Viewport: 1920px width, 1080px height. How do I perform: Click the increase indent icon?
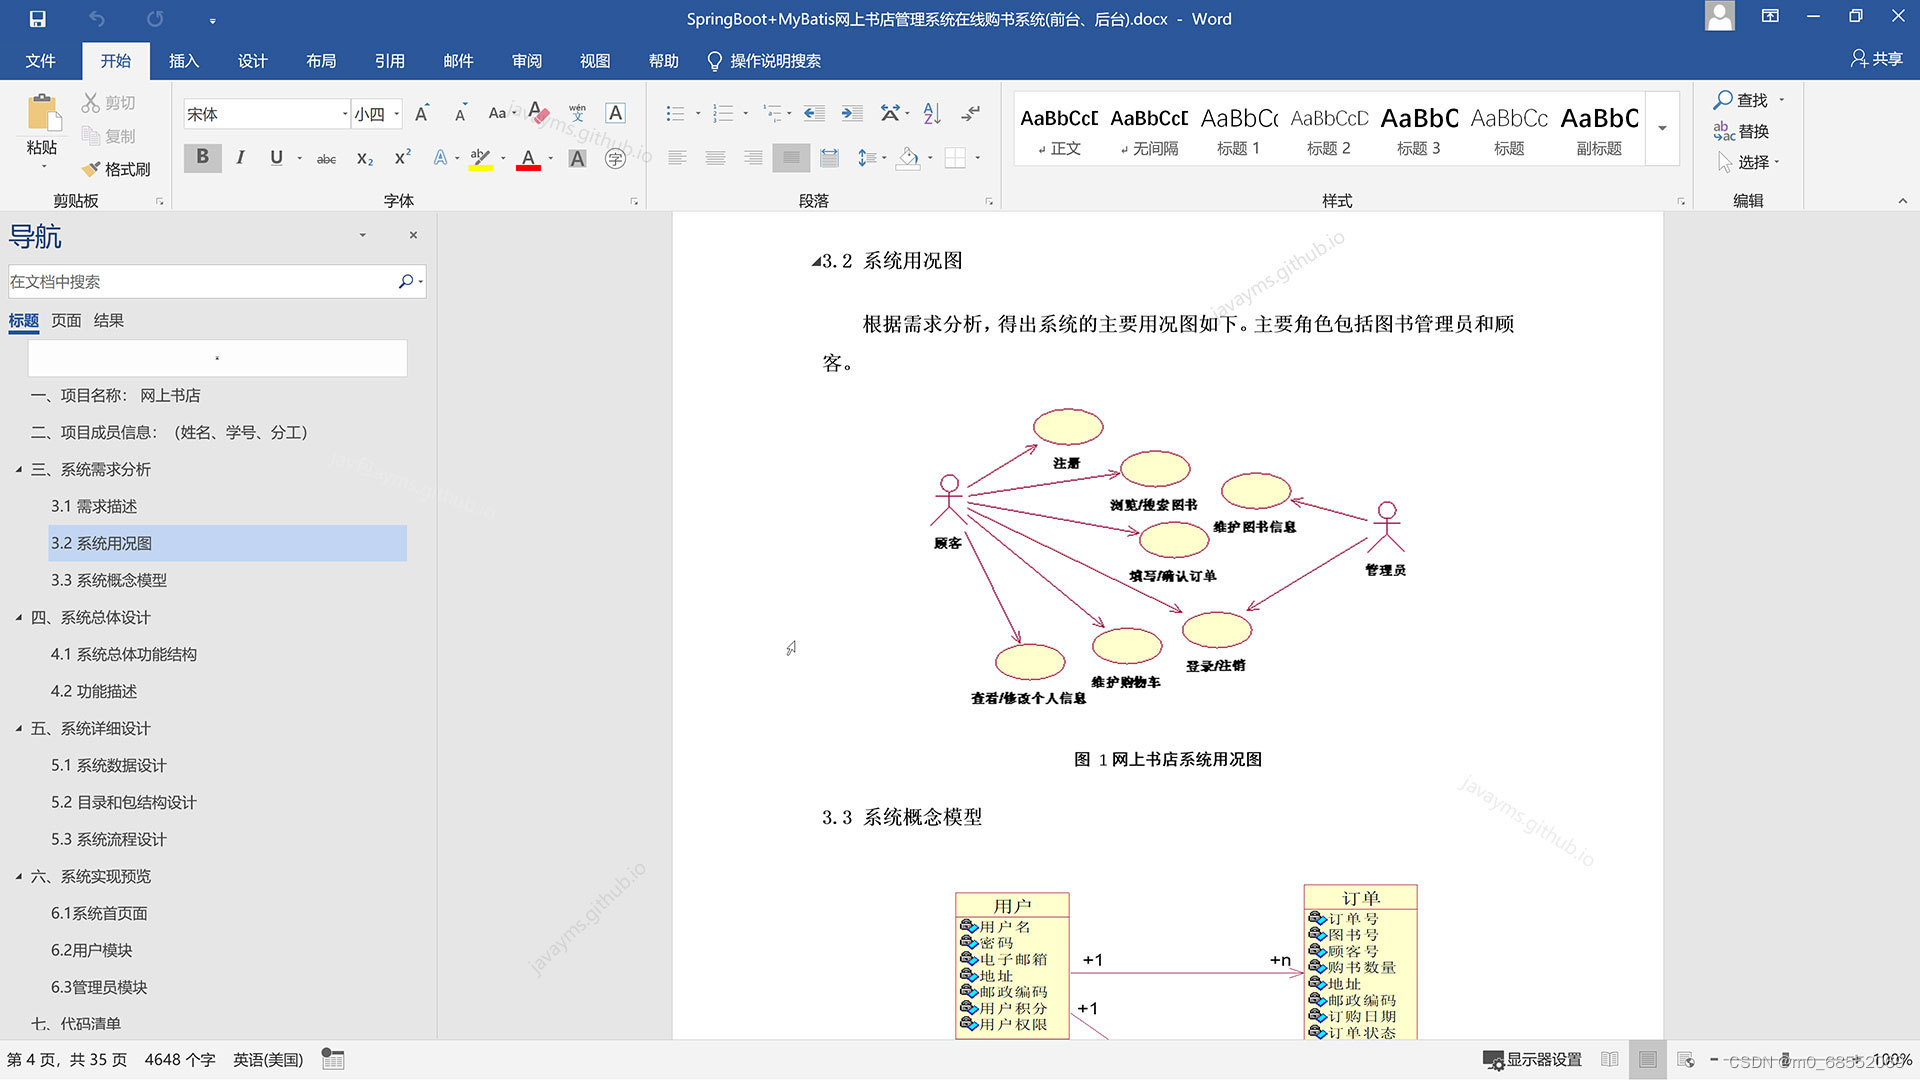tap(852, 113)
